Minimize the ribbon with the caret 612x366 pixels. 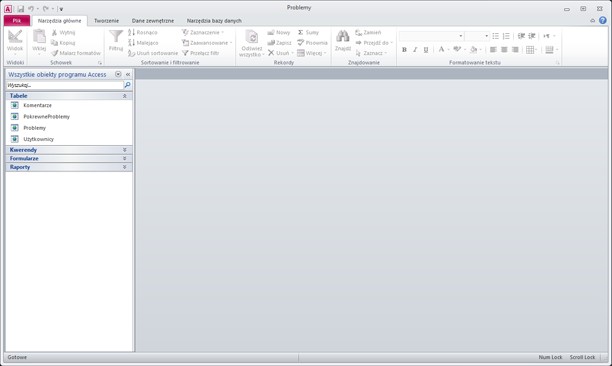(x=592, y=21)
